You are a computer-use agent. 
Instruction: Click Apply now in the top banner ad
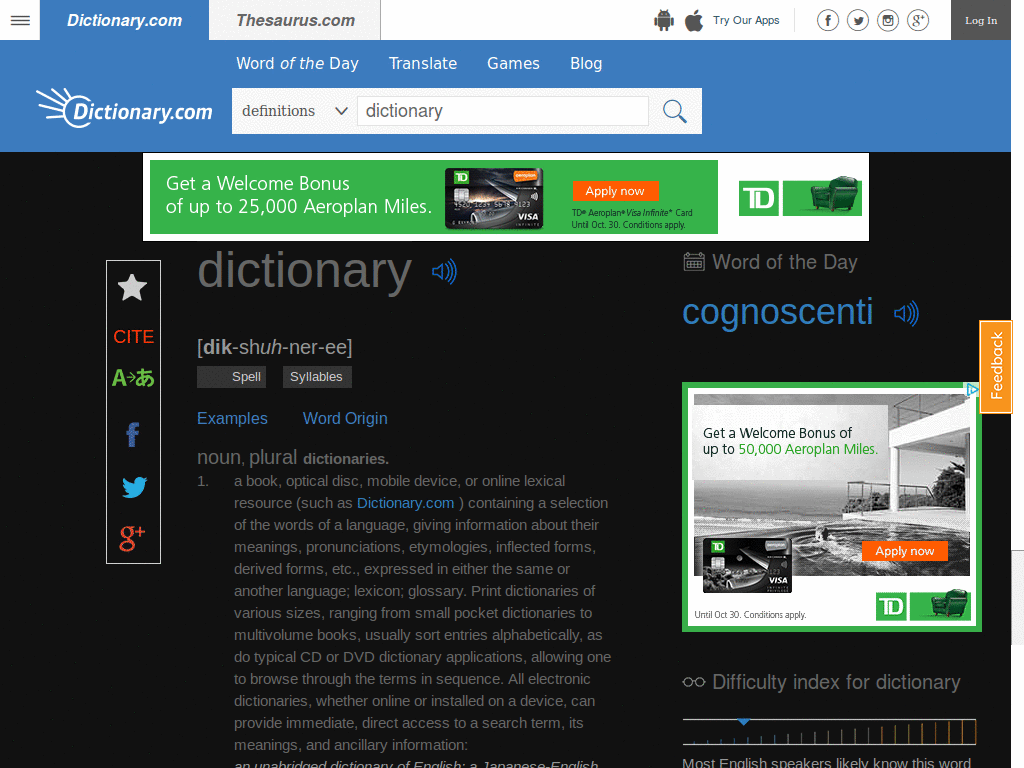pos(615,191)
